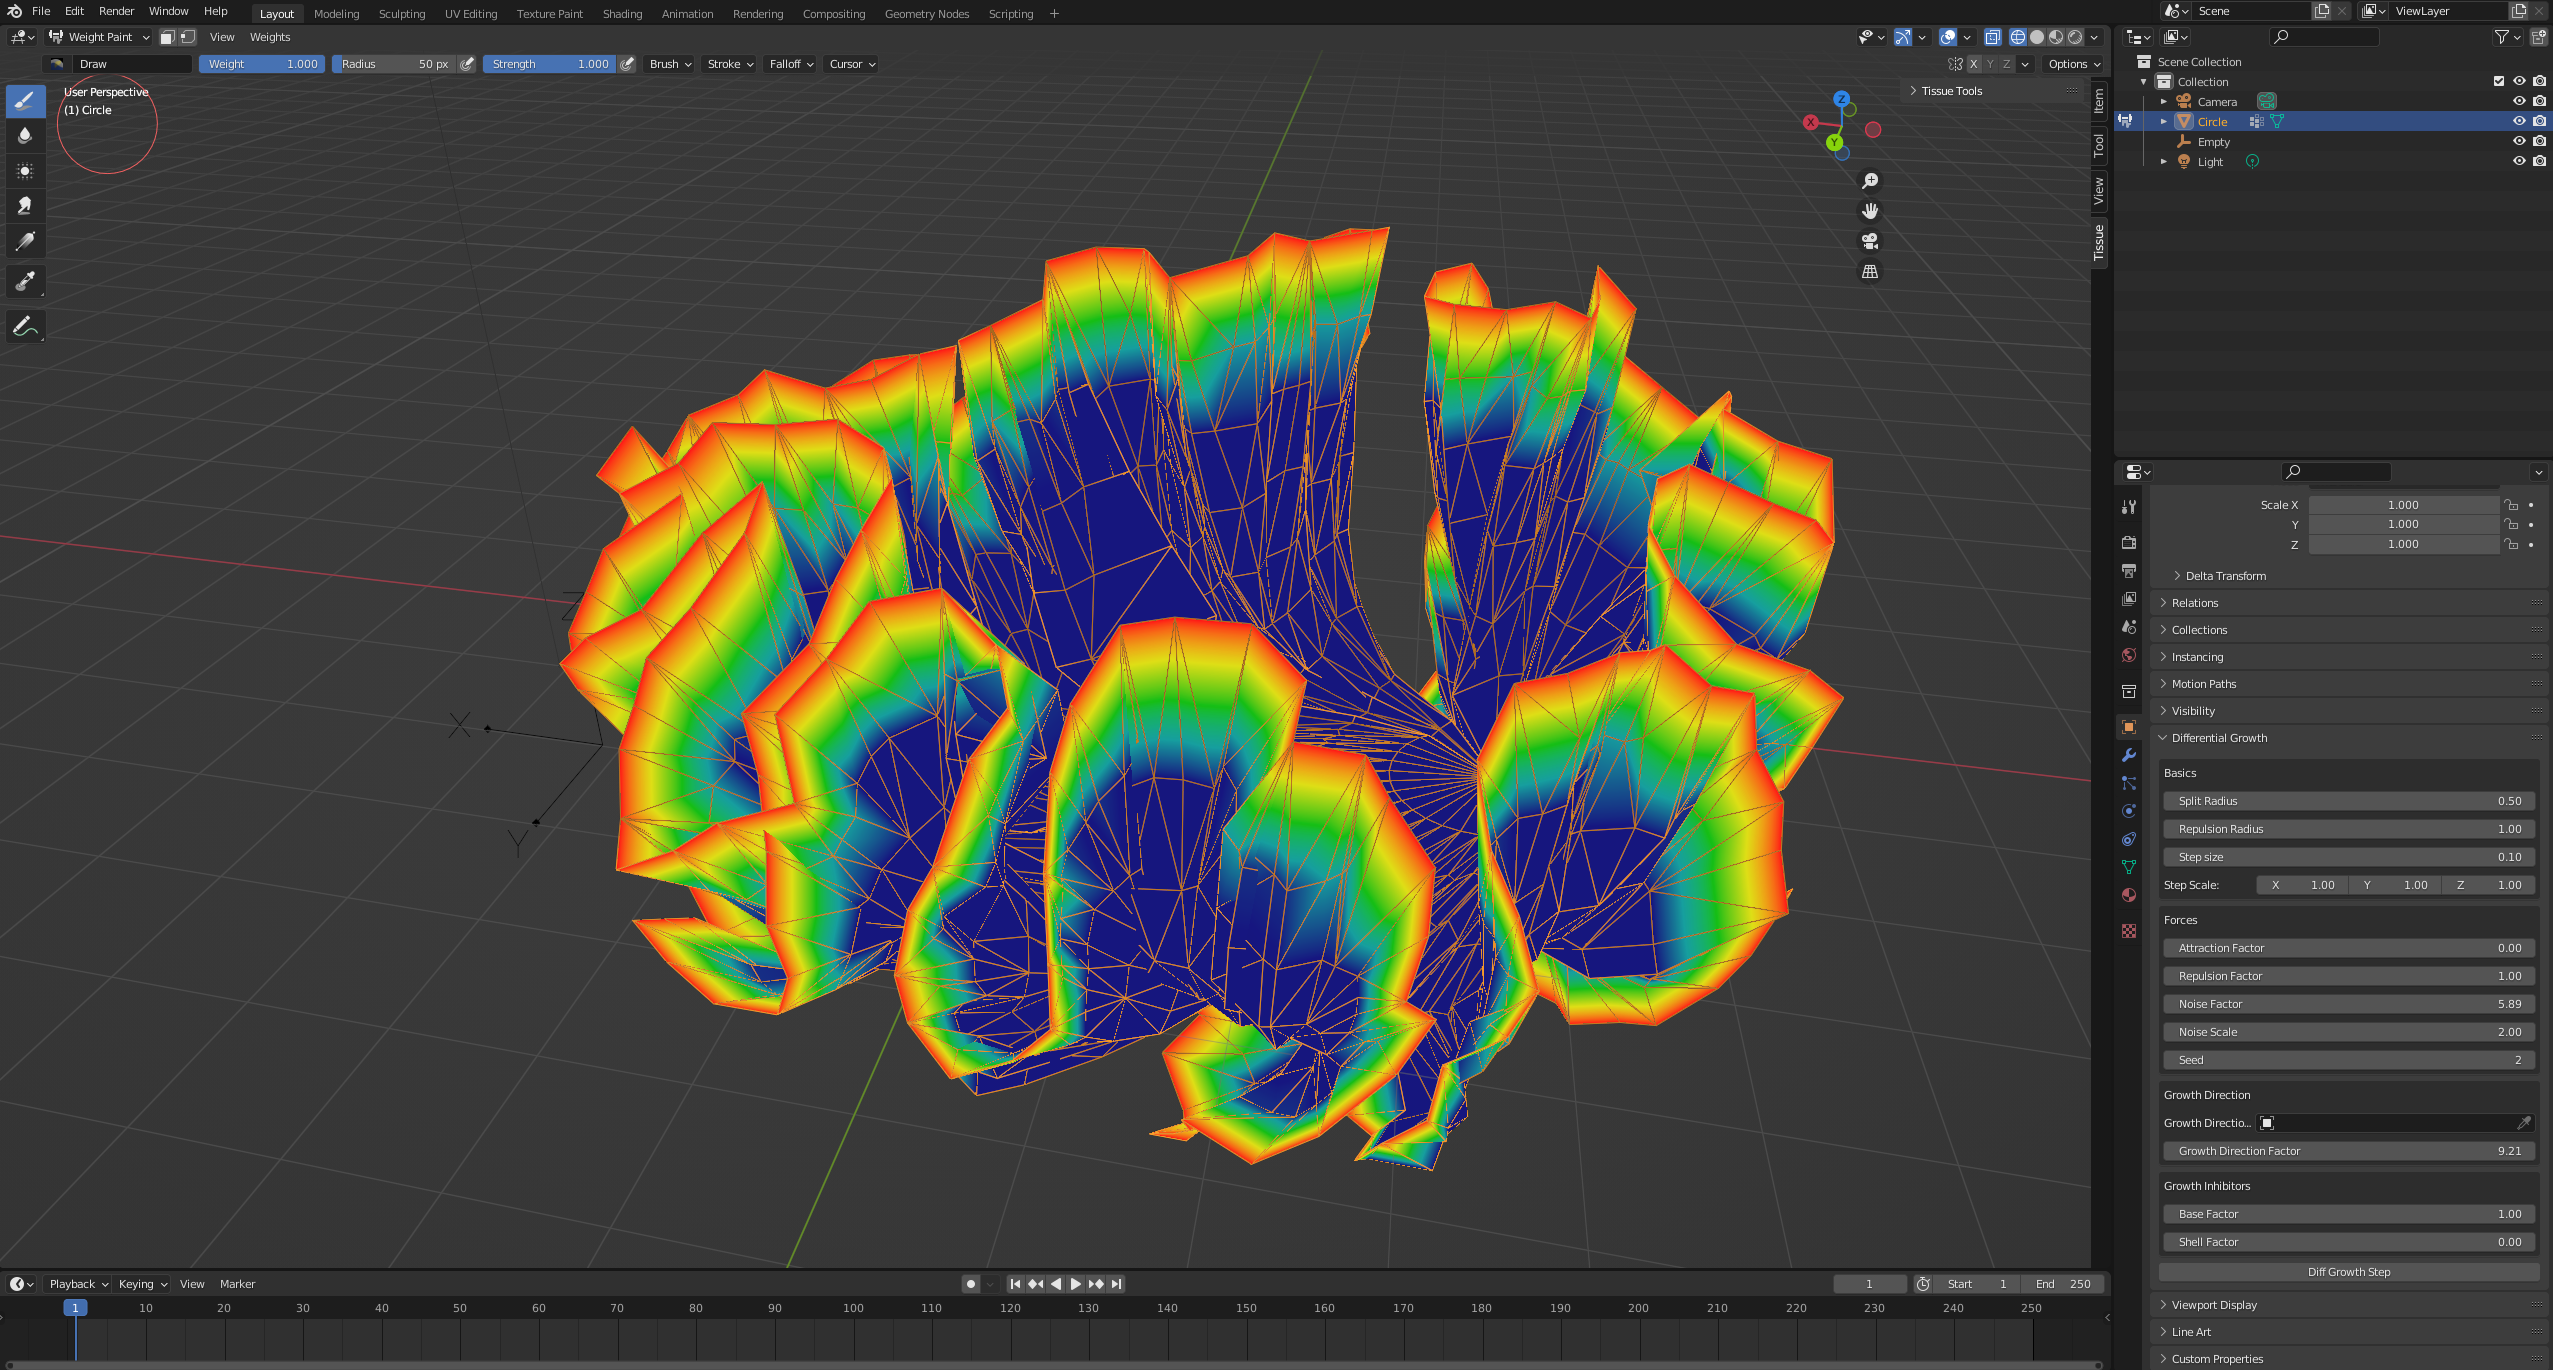This screenshot has height=1370, width=2553.
Task: Click the timeline Play button
Action: pyautogui.click(x=1076, y=1284)
